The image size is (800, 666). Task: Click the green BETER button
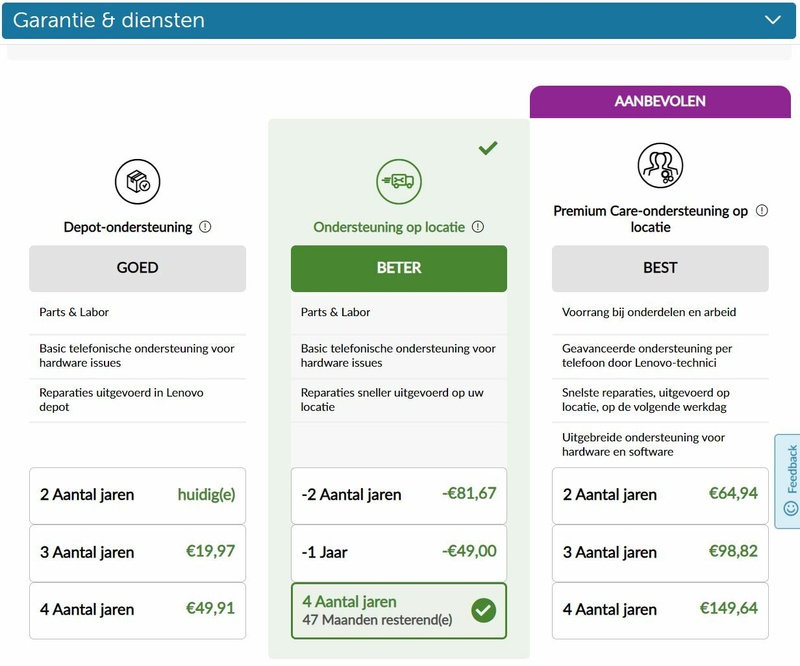click(399, 268)
